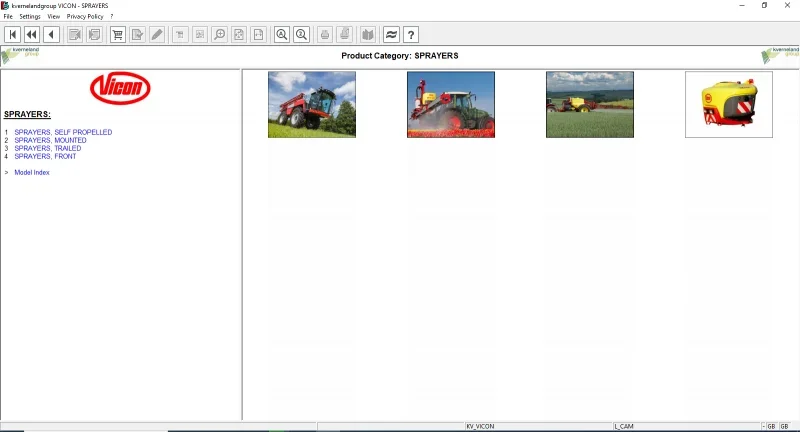Open SPRAYERS, FRONT link

pos(45,157)
